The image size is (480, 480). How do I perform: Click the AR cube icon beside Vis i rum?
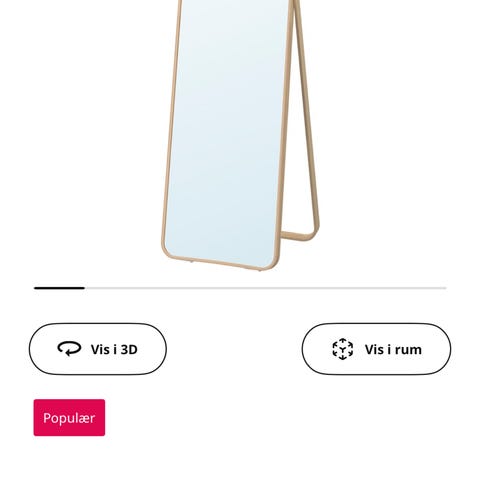point(343,349)
